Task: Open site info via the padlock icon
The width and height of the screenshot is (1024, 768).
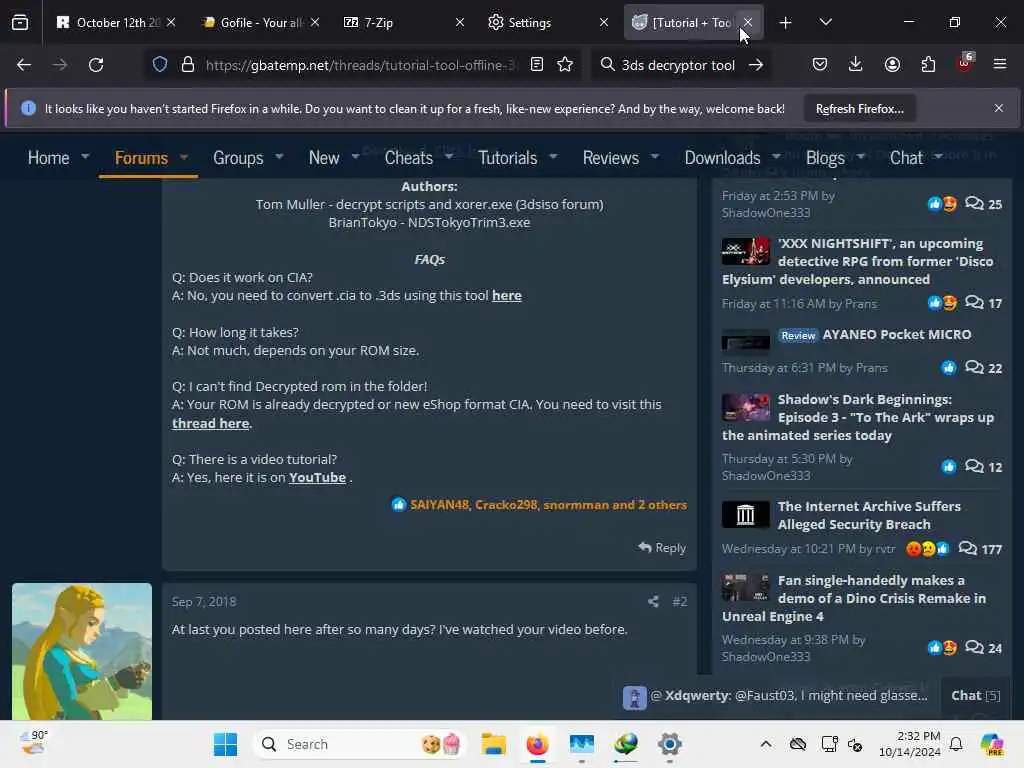Action: (x=187, y=65)
